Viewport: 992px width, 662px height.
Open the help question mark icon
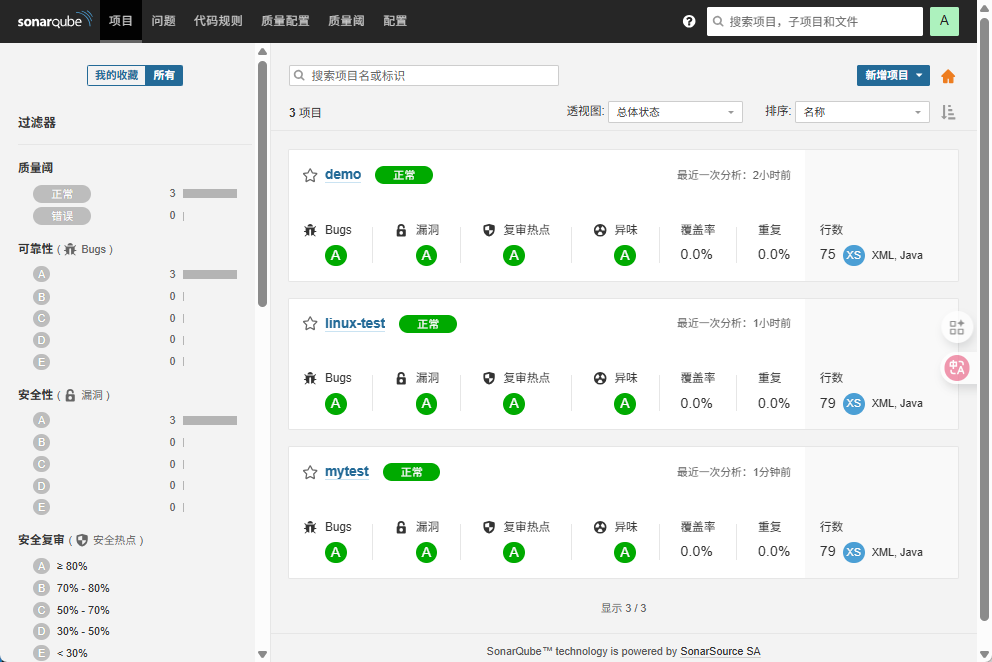tap(689, 22)
